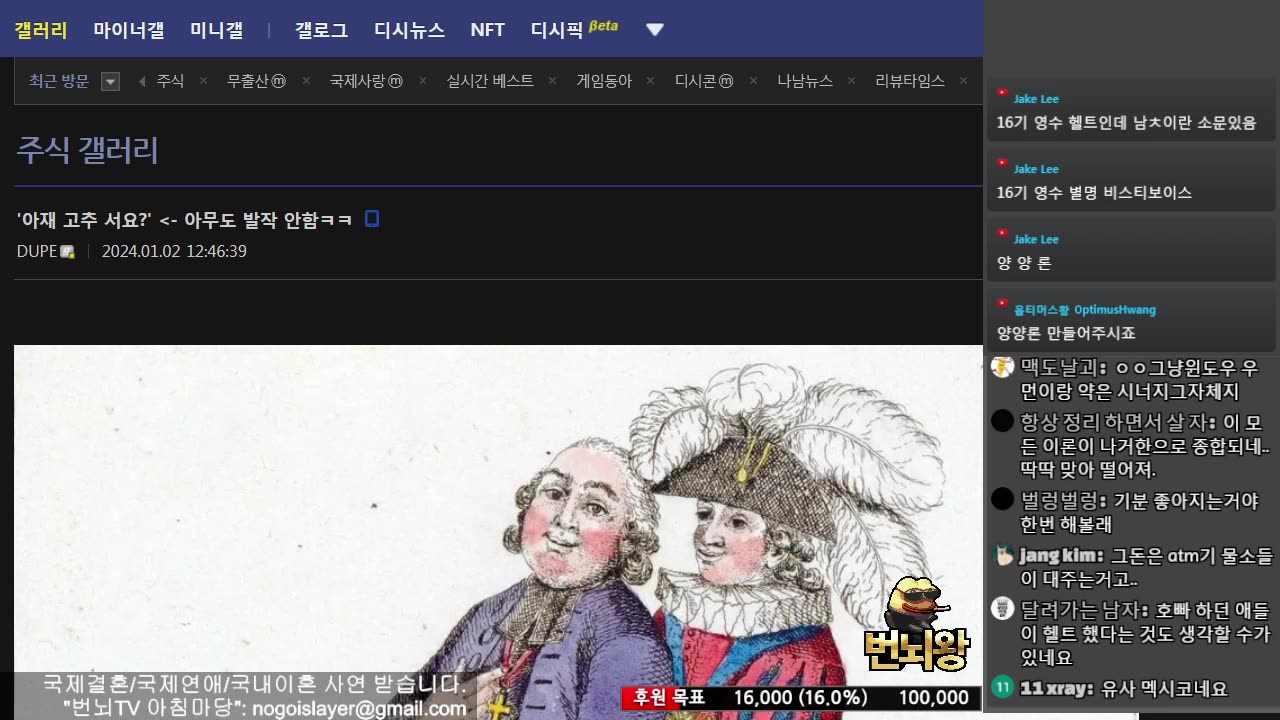1280x720 pixels.
Task: Click 11 xray's green avatar
Action: (1002, 687)
